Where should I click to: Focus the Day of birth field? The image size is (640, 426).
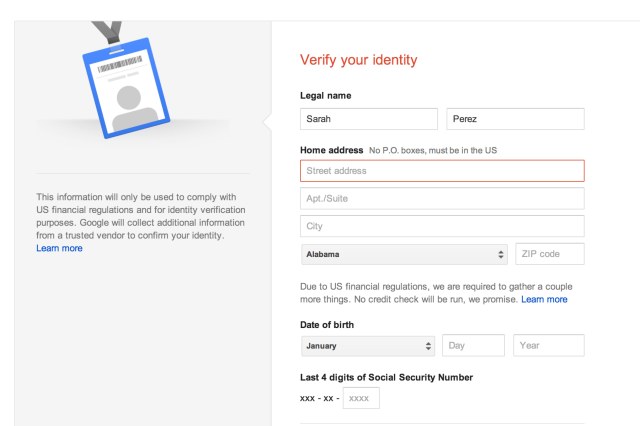click(x=473, y=346)
